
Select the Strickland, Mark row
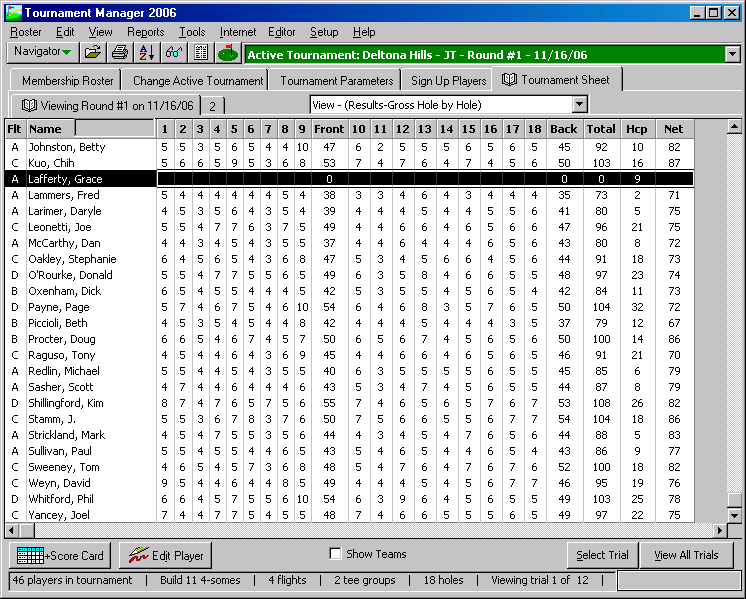click(x=349, y=435)
